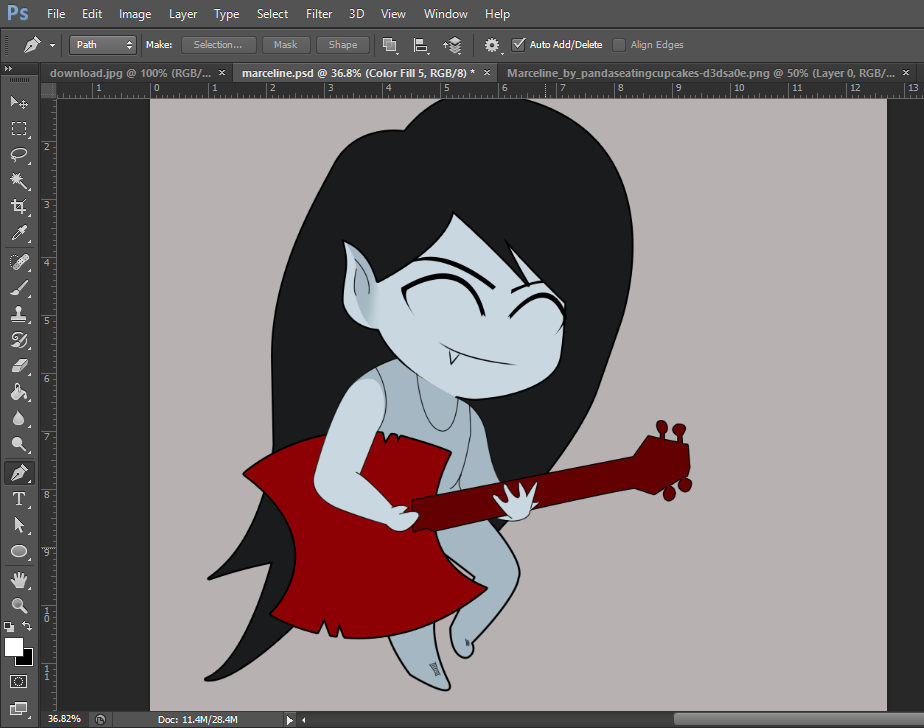Image resolution: width=924 pixels, height=728 pixels.
Task: Select the Eyedropper tool
Action: tap(19, 233)
